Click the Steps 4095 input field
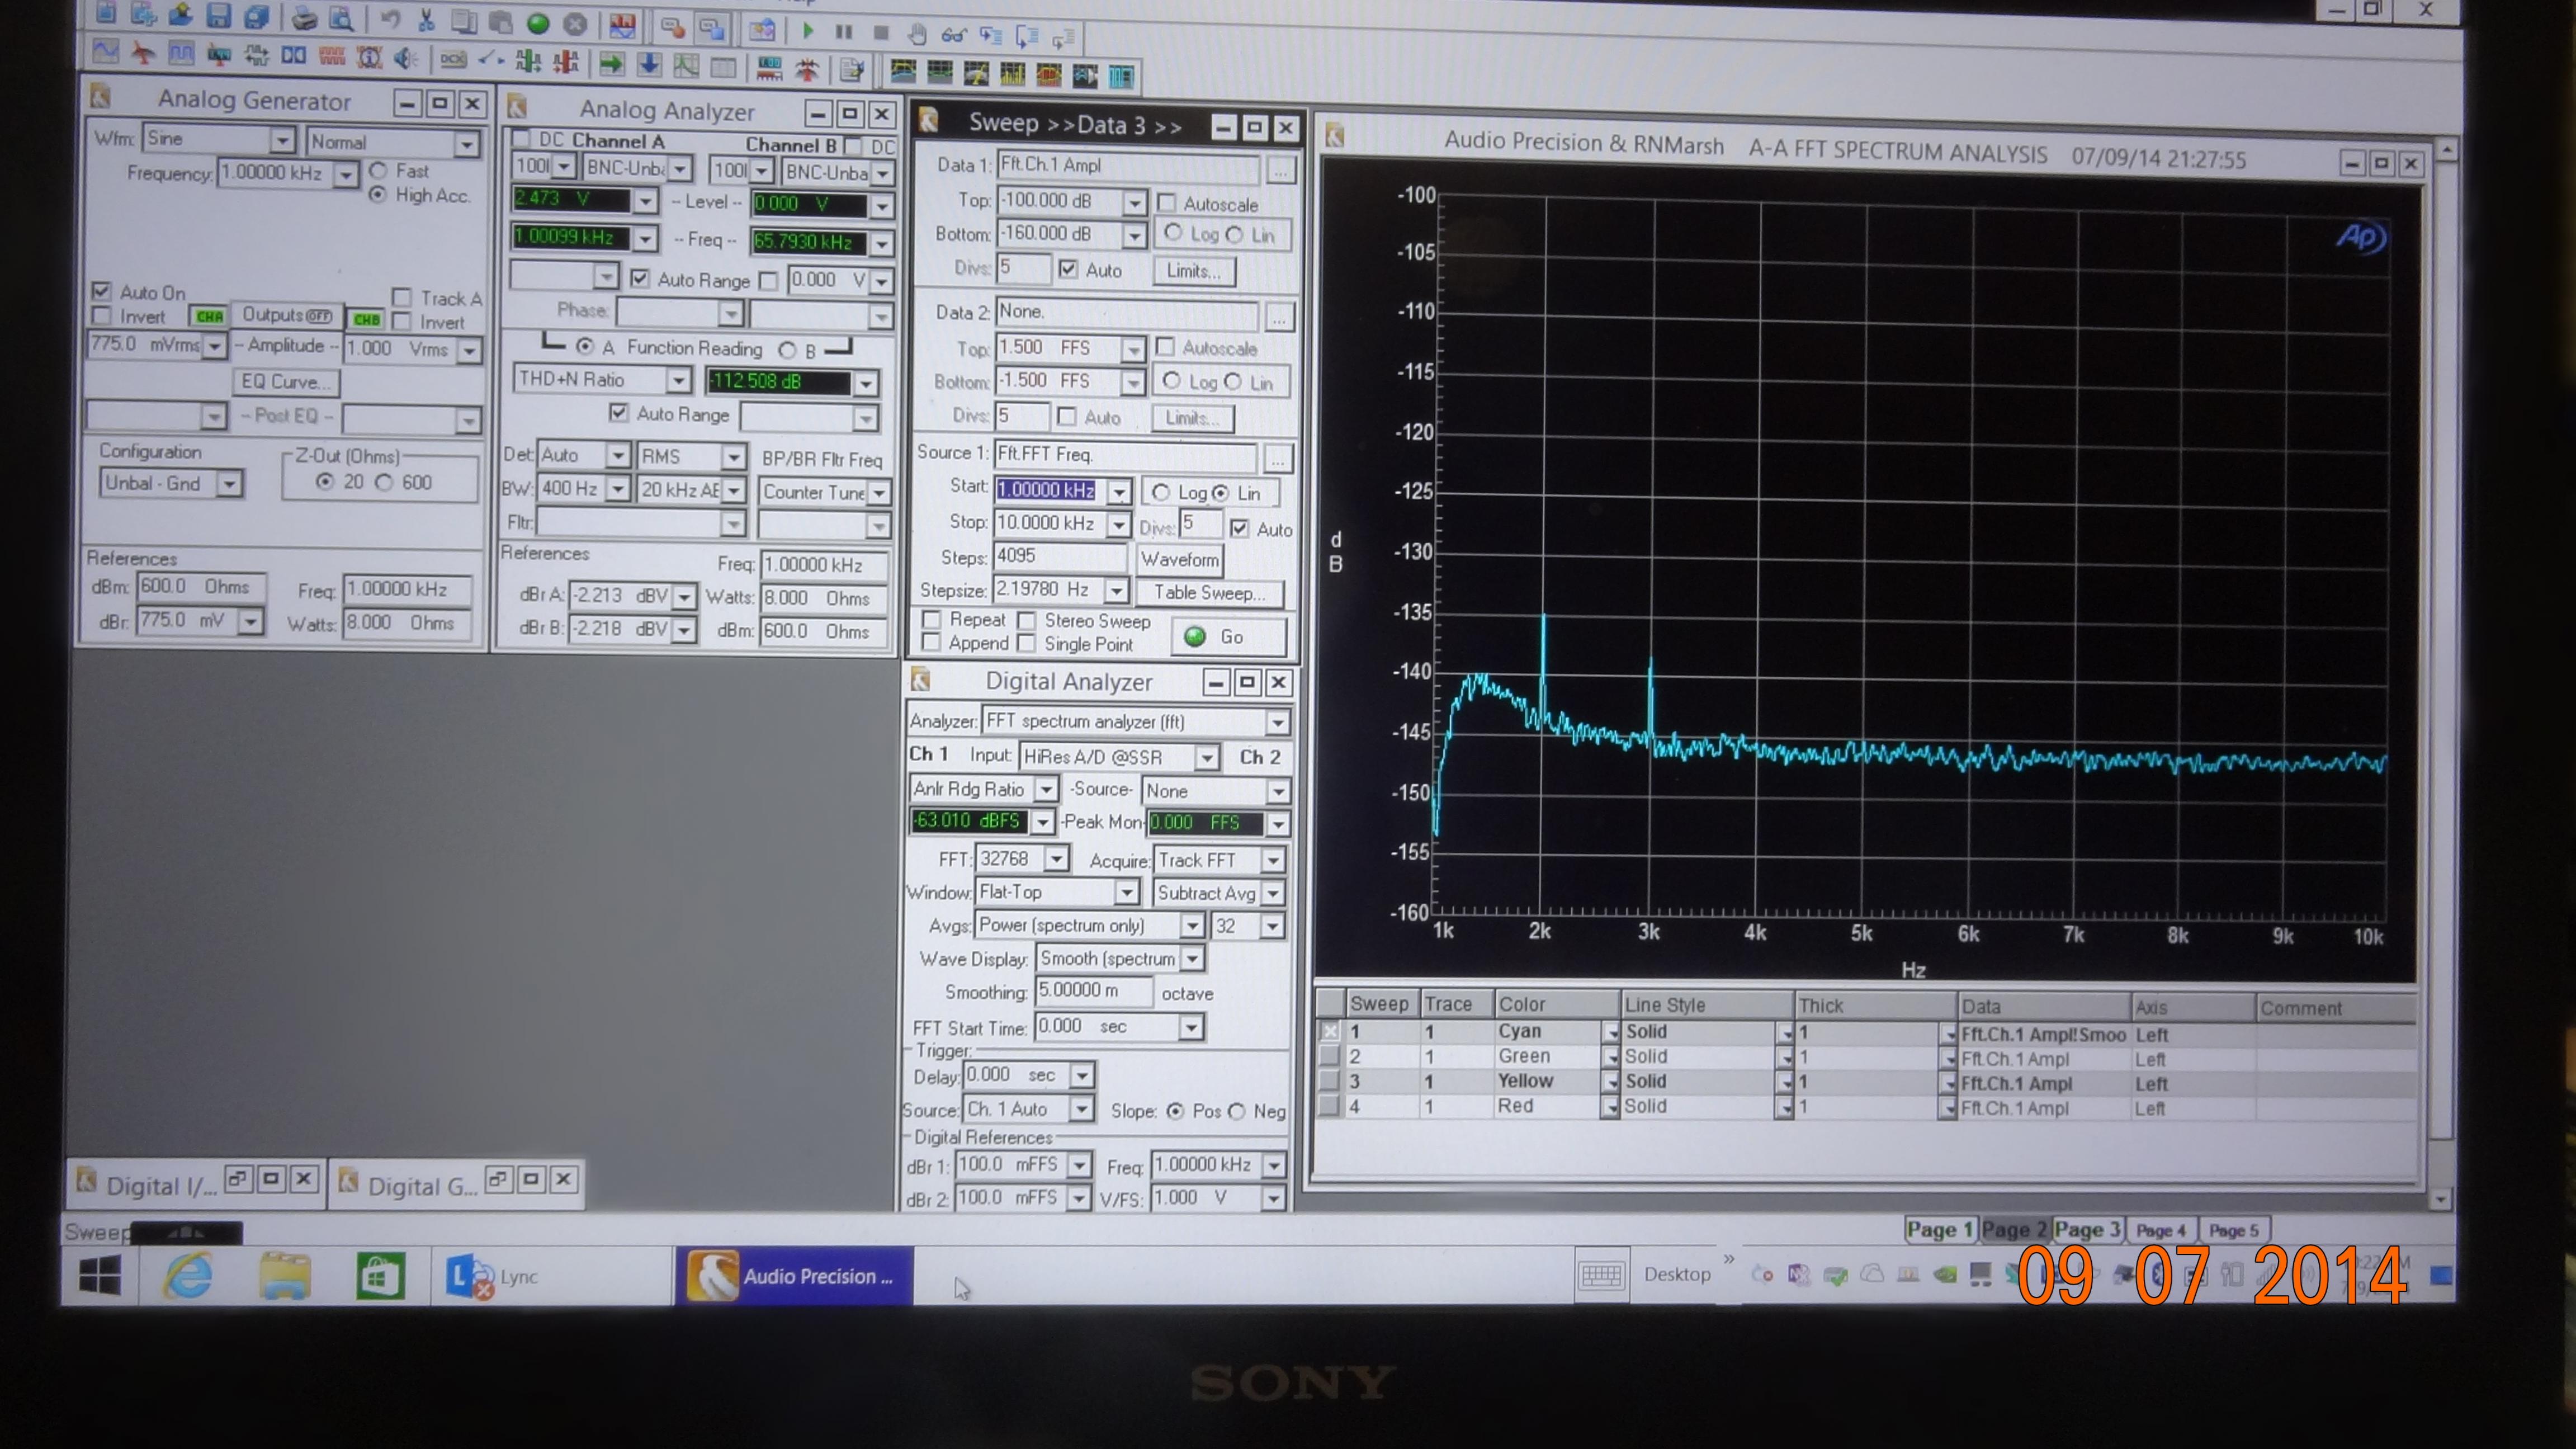 [1059, 556]
